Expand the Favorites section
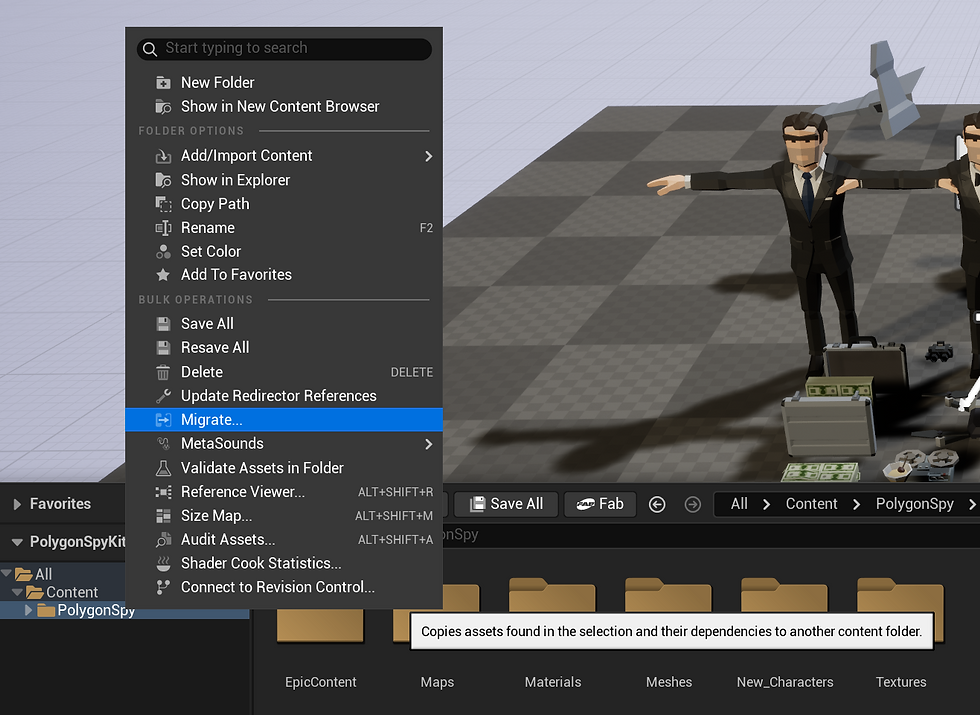Image resolution: width=980 pixels, height=715 pixels. (18, 504)
